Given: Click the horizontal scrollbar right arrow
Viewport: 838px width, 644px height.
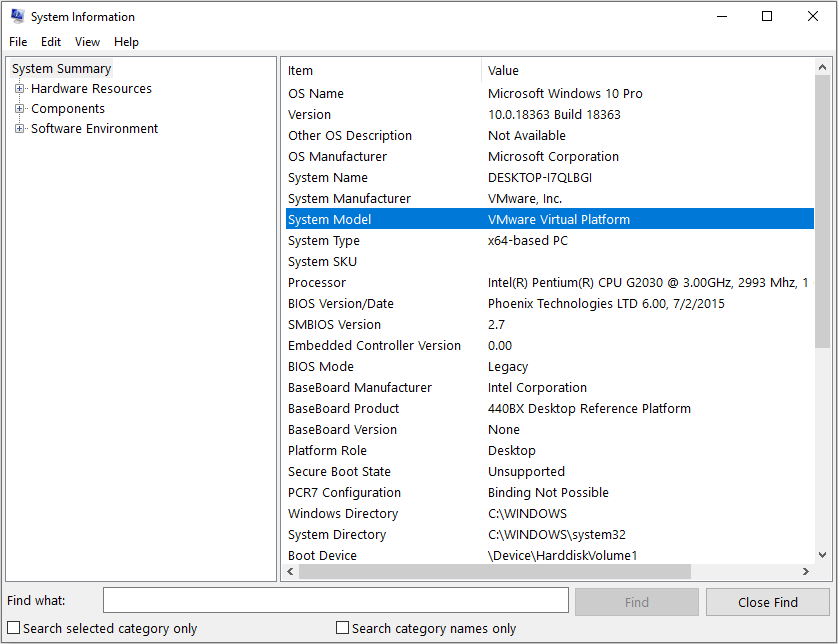Looking at the screenshot, I should point(805,571).
